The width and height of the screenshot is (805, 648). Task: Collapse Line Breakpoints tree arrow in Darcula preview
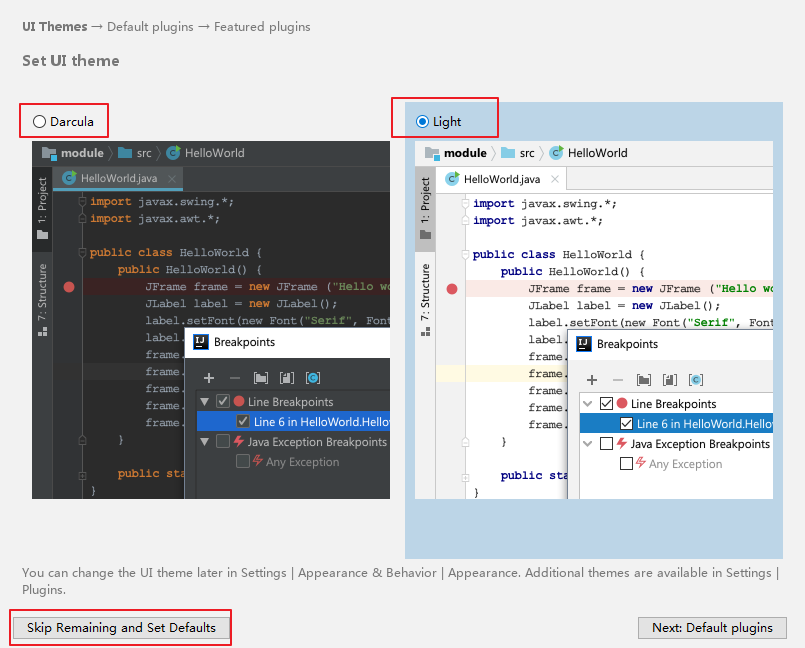pyautogui.click(x=205, y=402)
